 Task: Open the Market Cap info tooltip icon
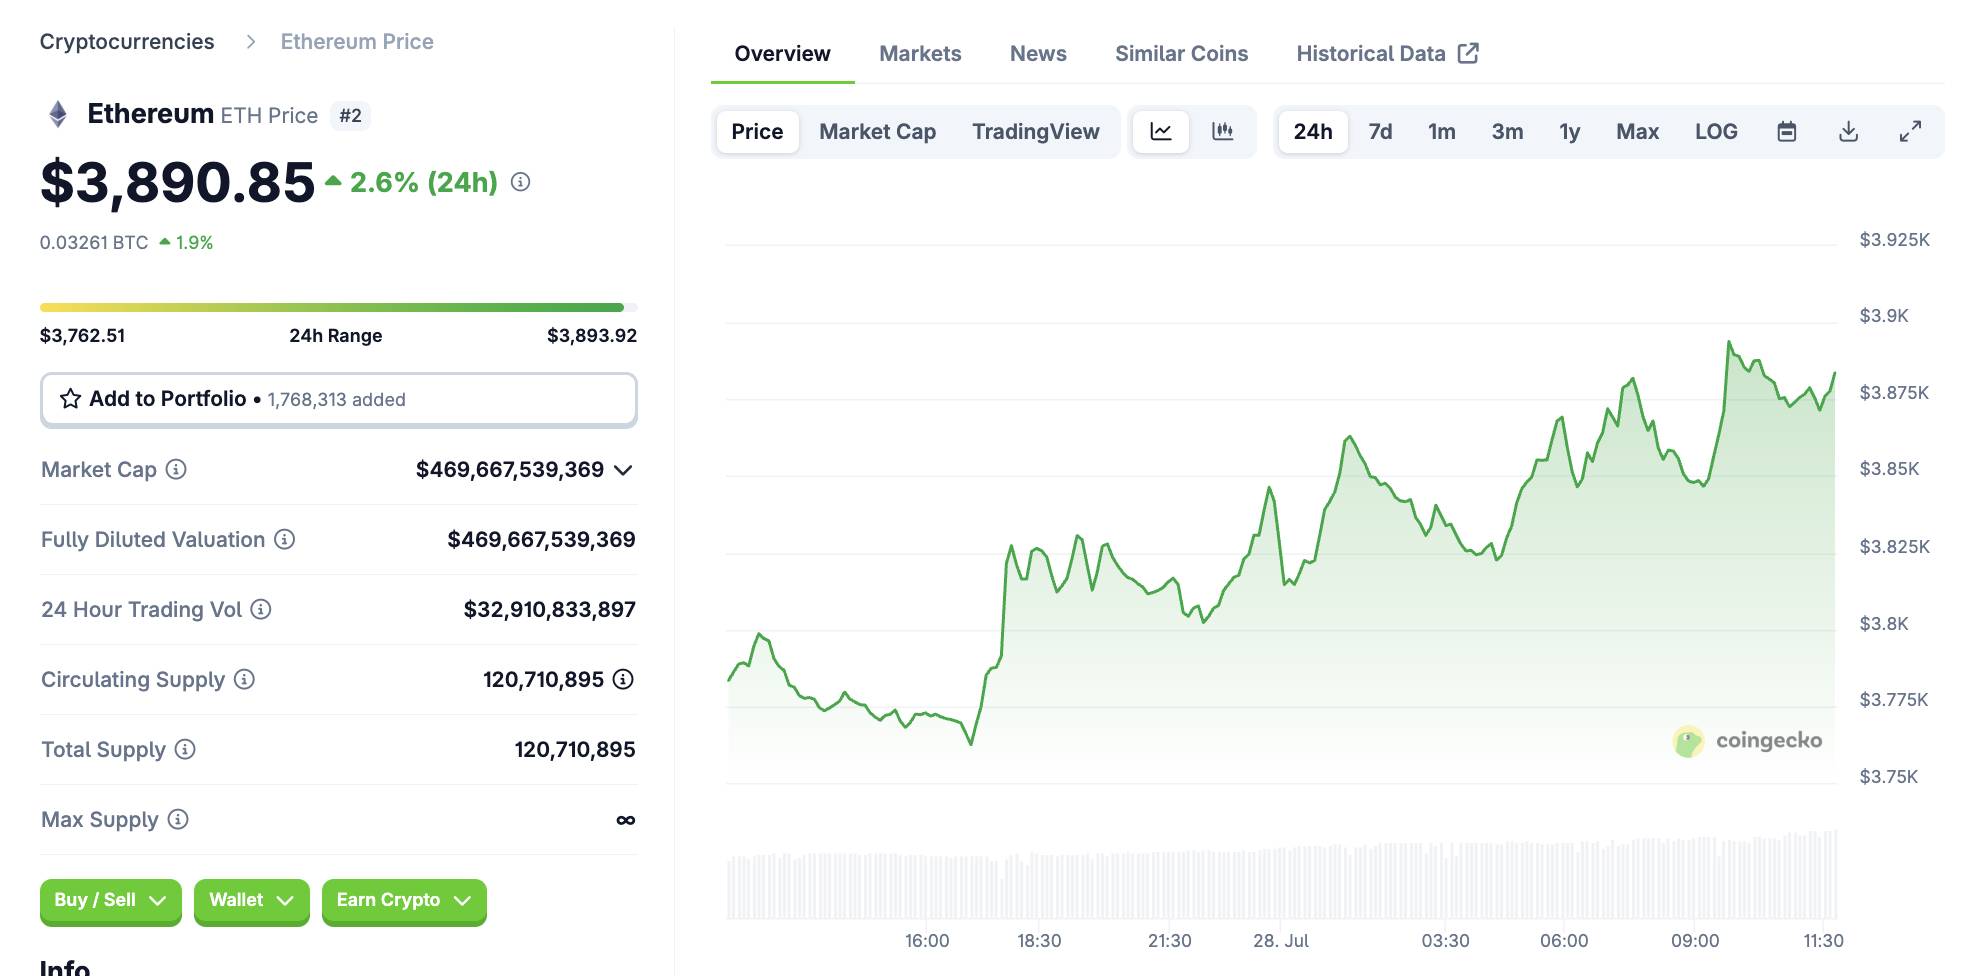(x=176, y=469)
